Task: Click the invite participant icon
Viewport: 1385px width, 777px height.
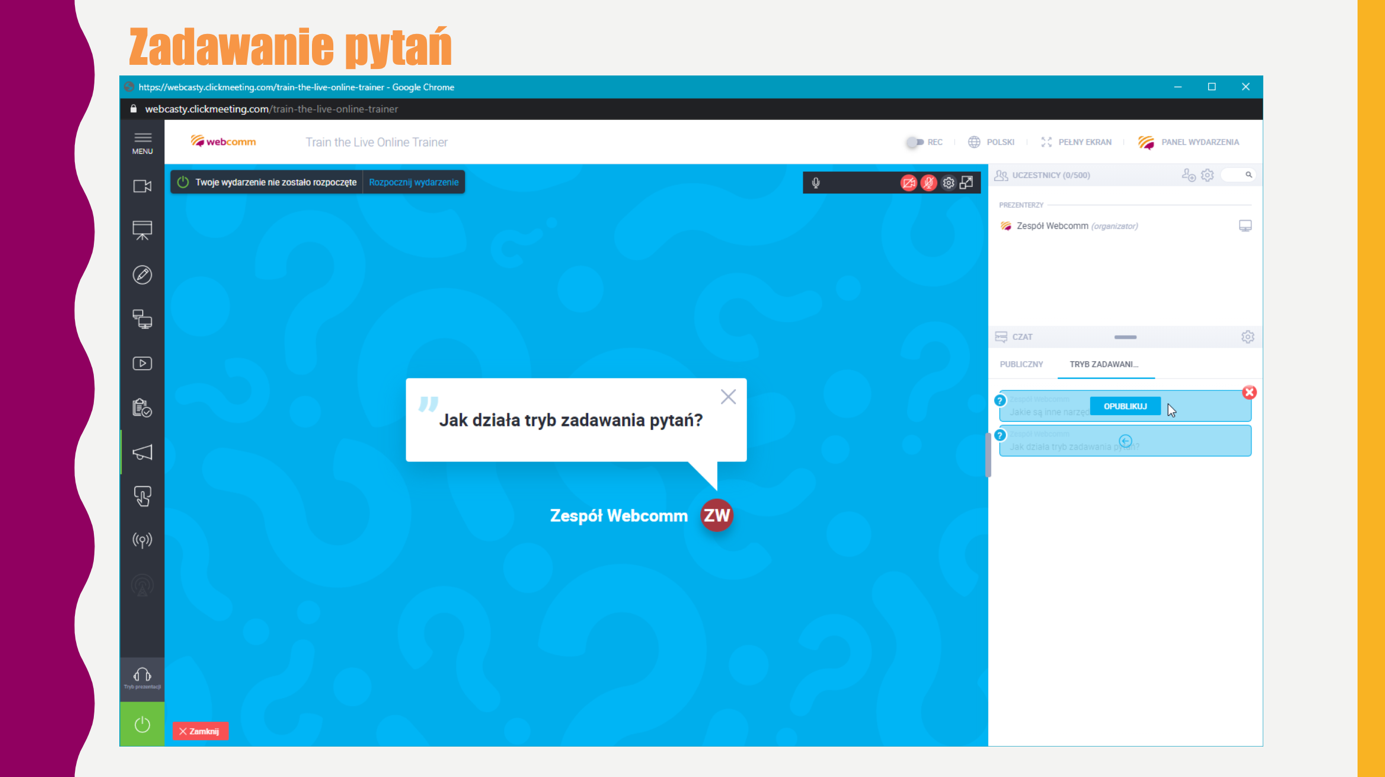Action: coord(1188,175)
